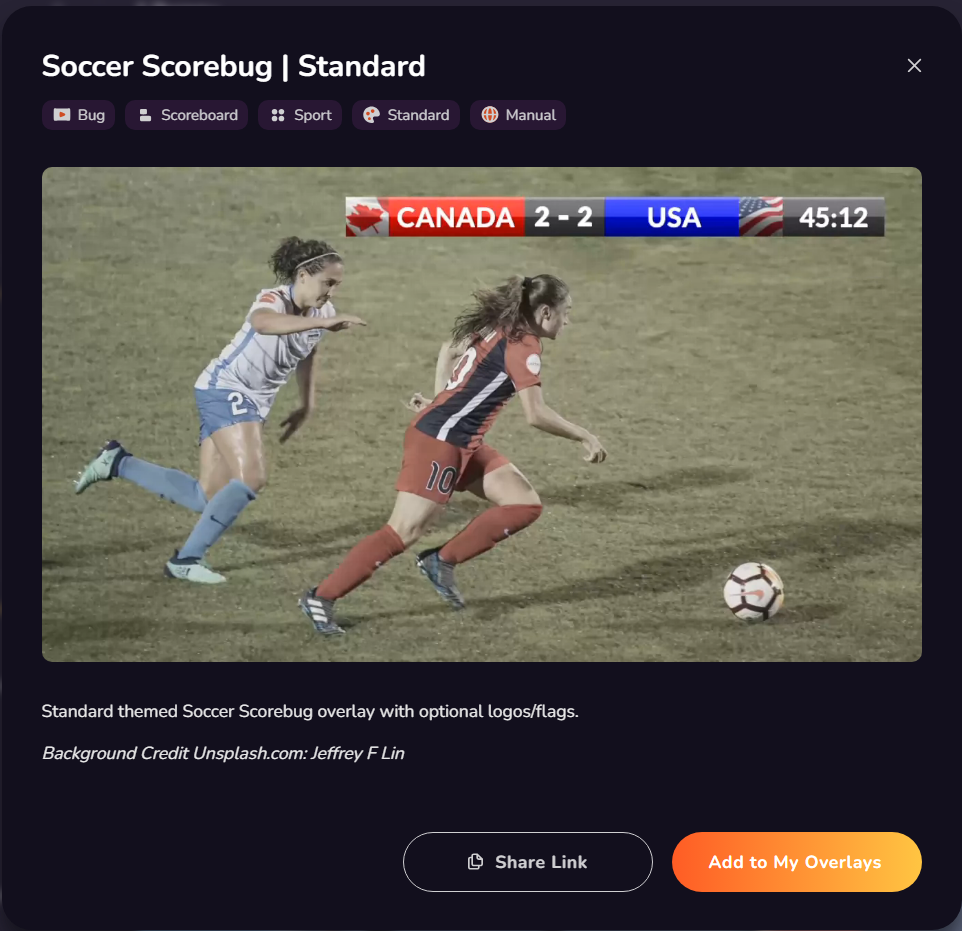This screenshot has width=962, height=931.
Task: Select the red CANADA team name bar
Action: 456,217
